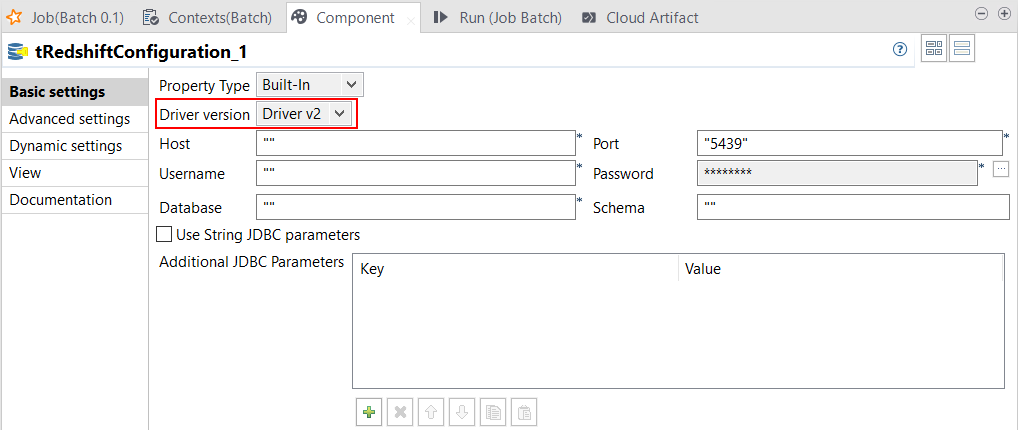Open the Property Type dropdown
The width and height of the screenshot is (1018, 430).
[310, 85]
